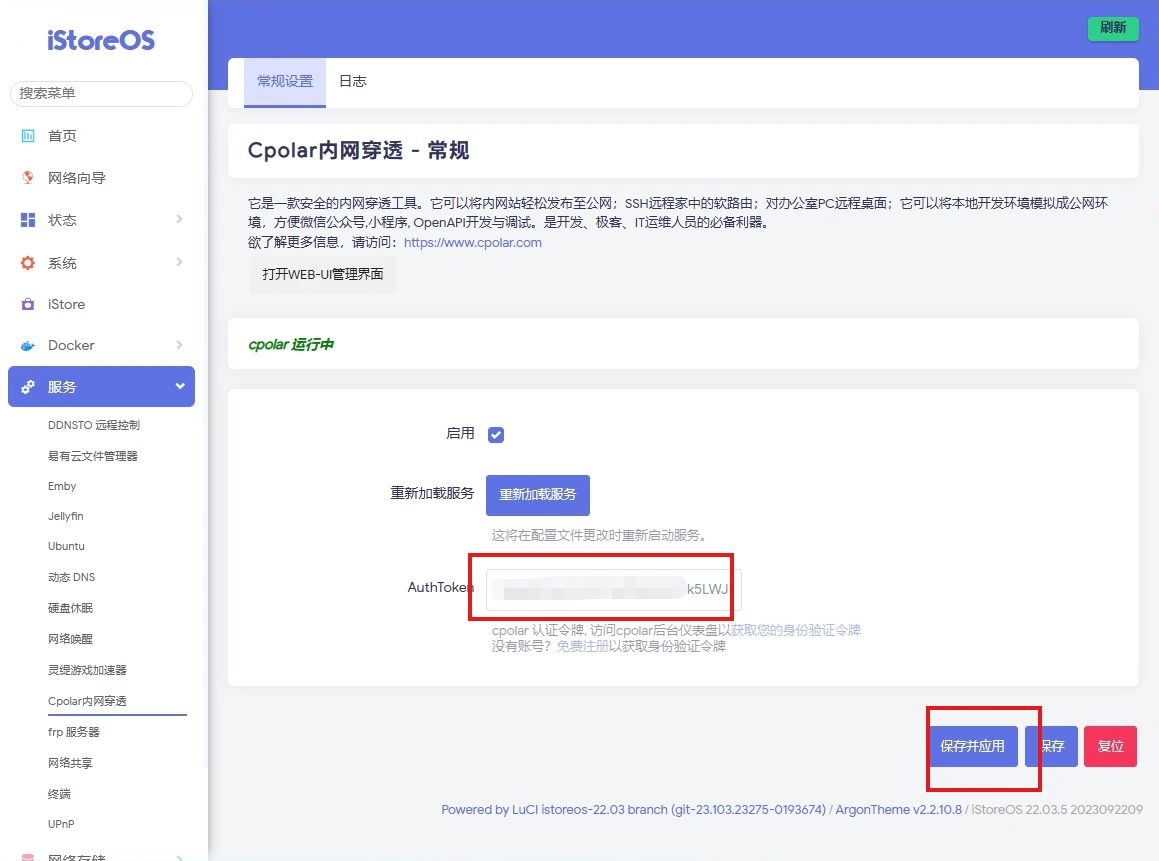This screenshot has width=1159, height=861.
Task: Click the Docker whale icon
Action: [x=28, y=346]
